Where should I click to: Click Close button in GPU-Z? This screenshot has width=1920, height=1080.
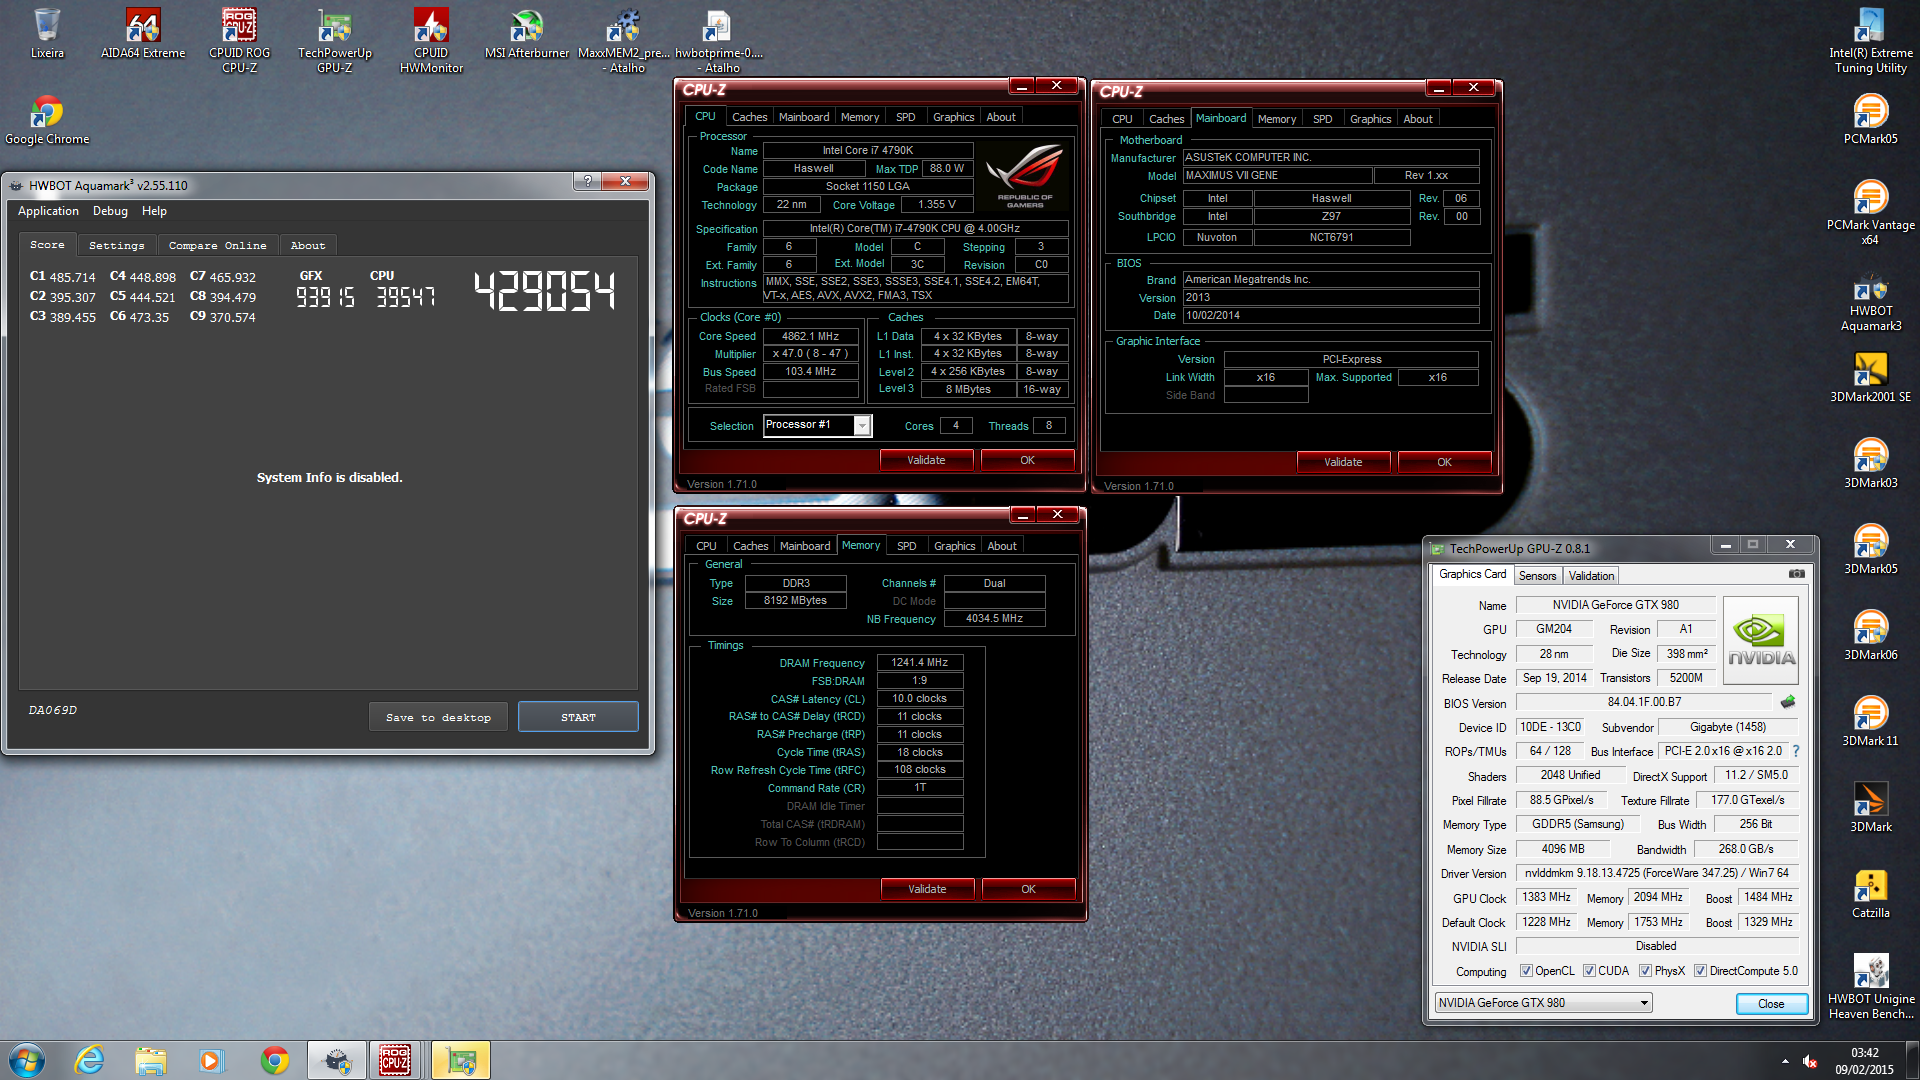(x=1771, y=1003)
